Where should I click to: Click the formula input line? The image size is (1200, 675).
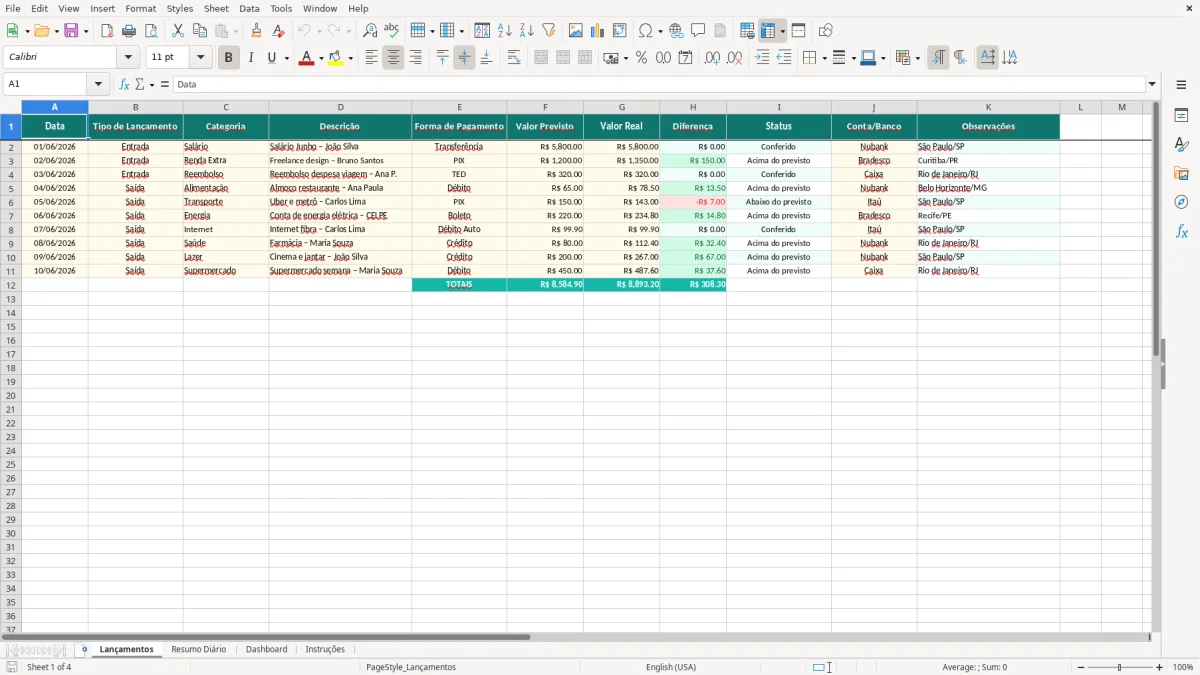(659, 85)
